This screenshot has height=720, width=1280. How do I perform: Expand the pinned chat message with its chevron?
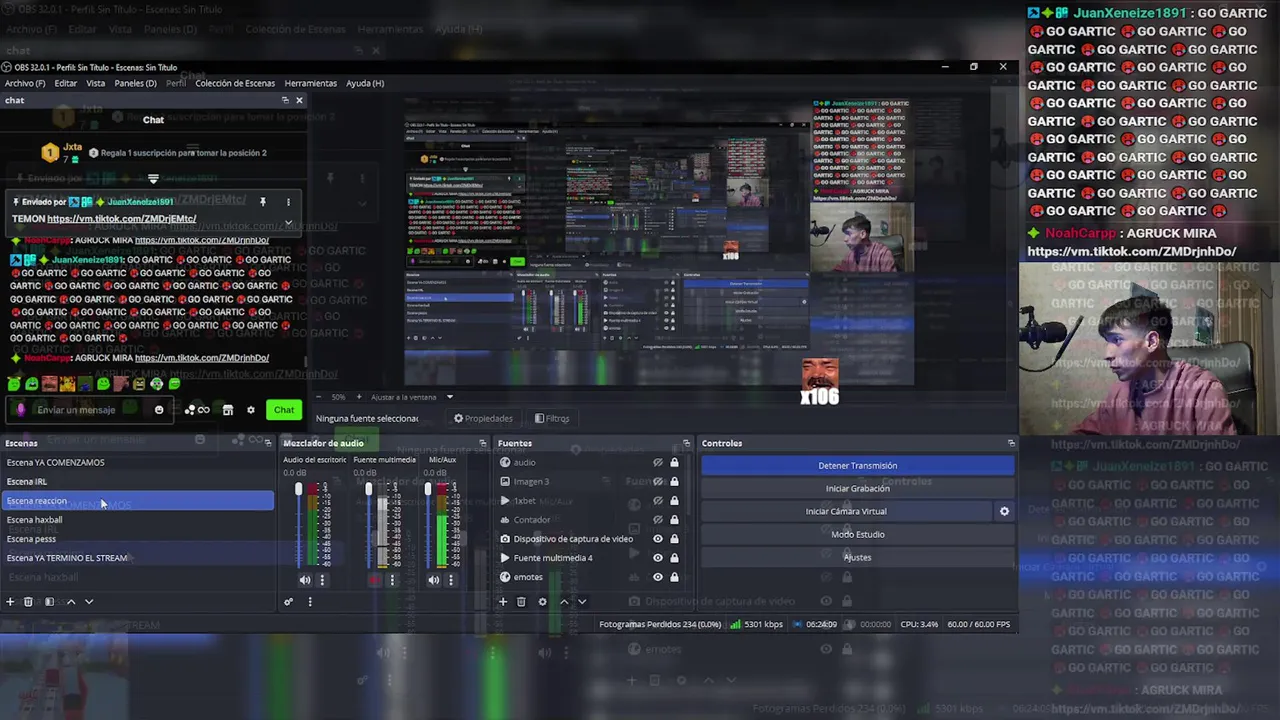288,223
